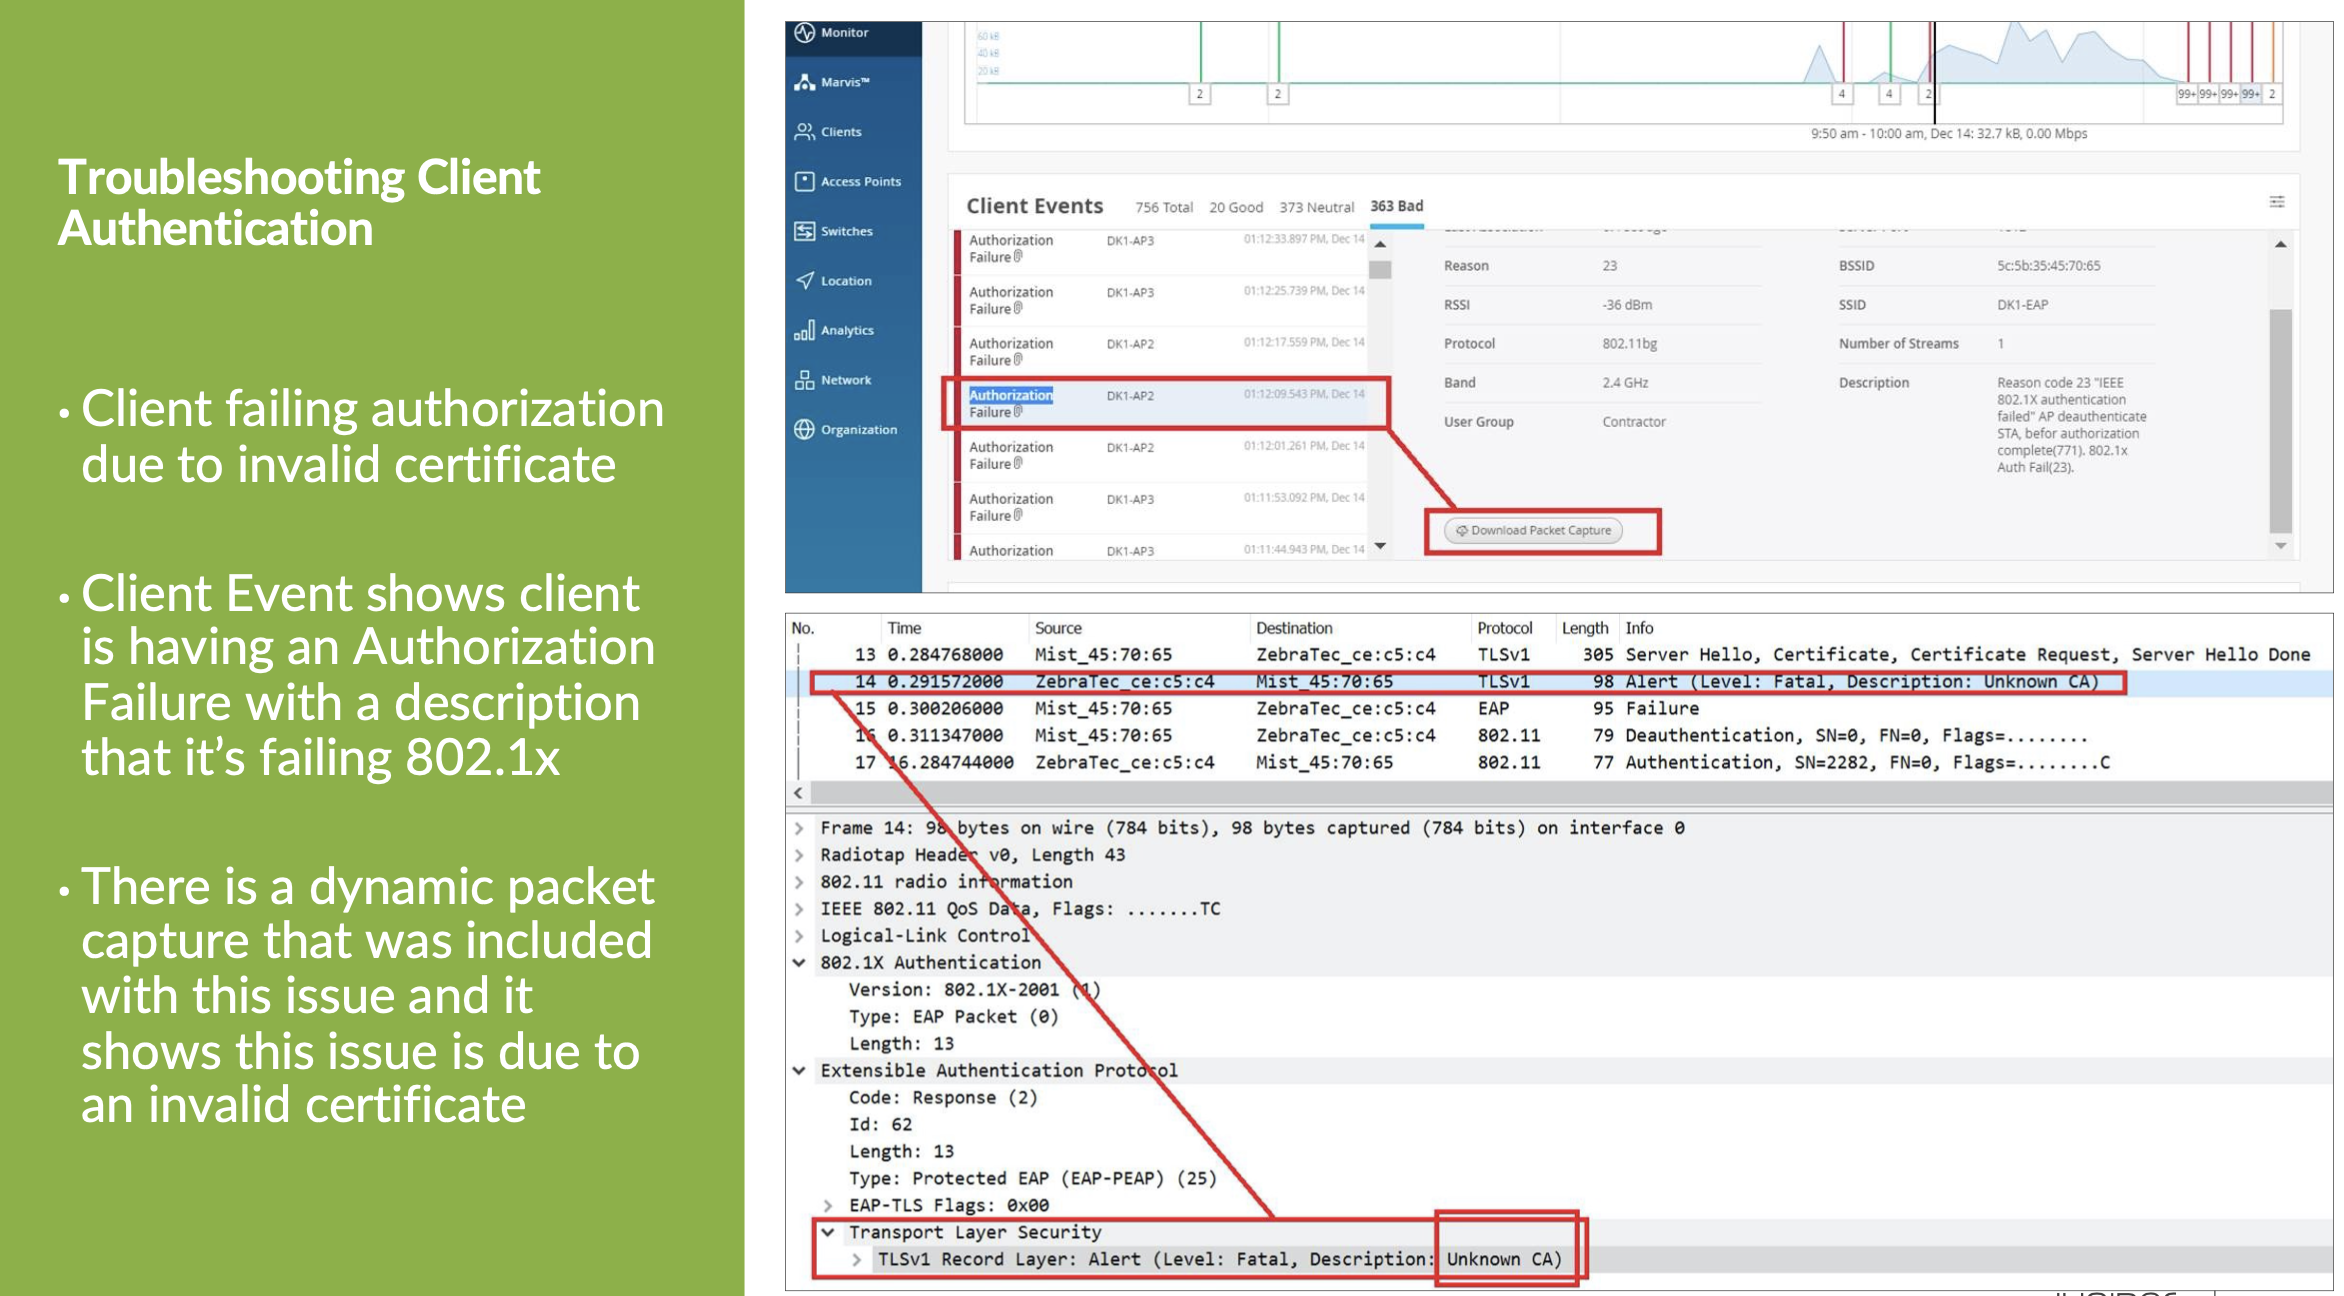This screenshot has height=1296, width=2344.
Task: Select the 363 Bad events tab
Action: [1396, 206]
